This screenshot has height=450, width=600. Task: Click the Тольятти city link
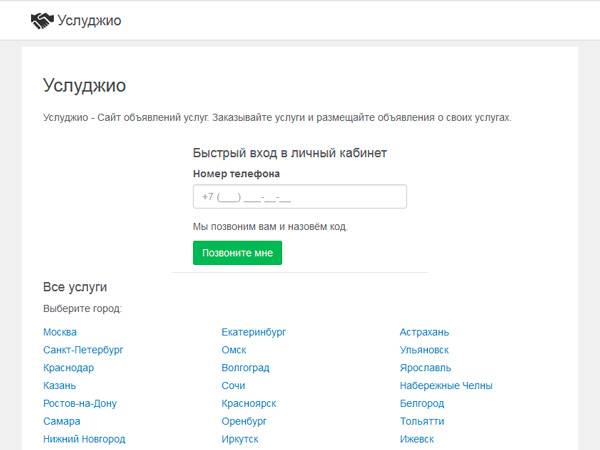tap(422, 421)
